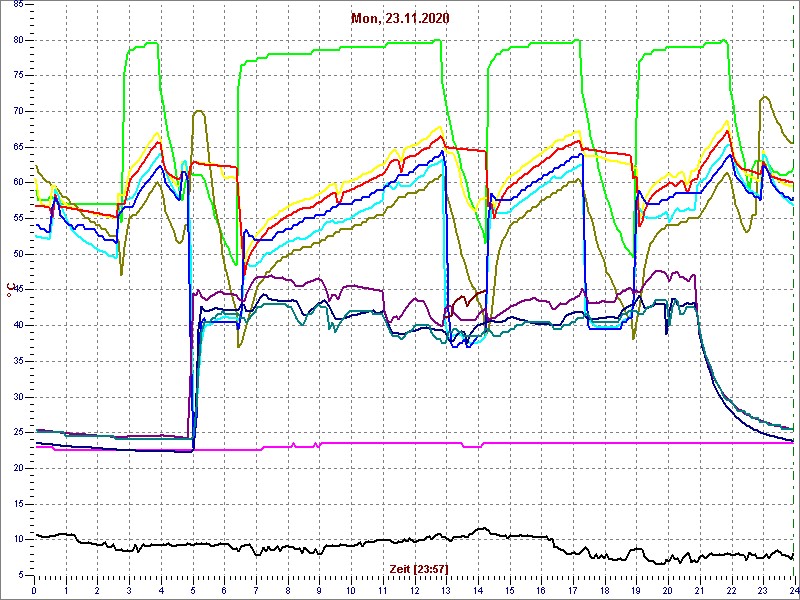This screenshot has height=600, width=800.
Task: Click hour 1 on the time axis
Action: (x=66, y=590)
